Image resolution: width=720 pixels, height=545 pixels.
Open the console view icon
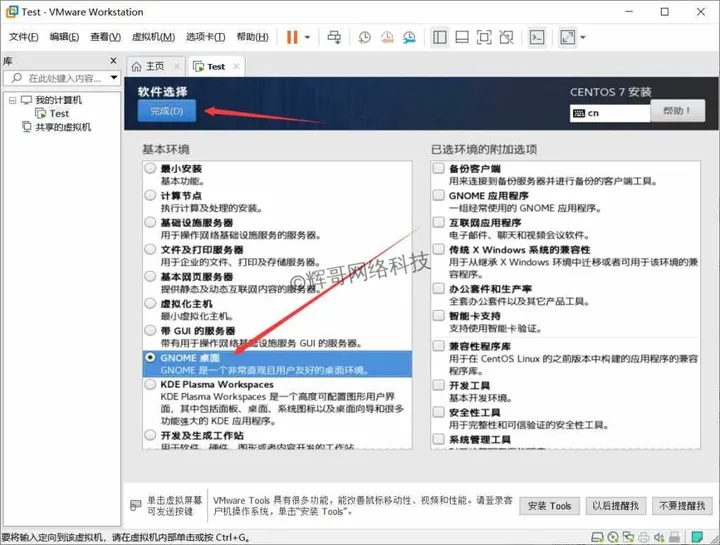click(x=537, y=37)
